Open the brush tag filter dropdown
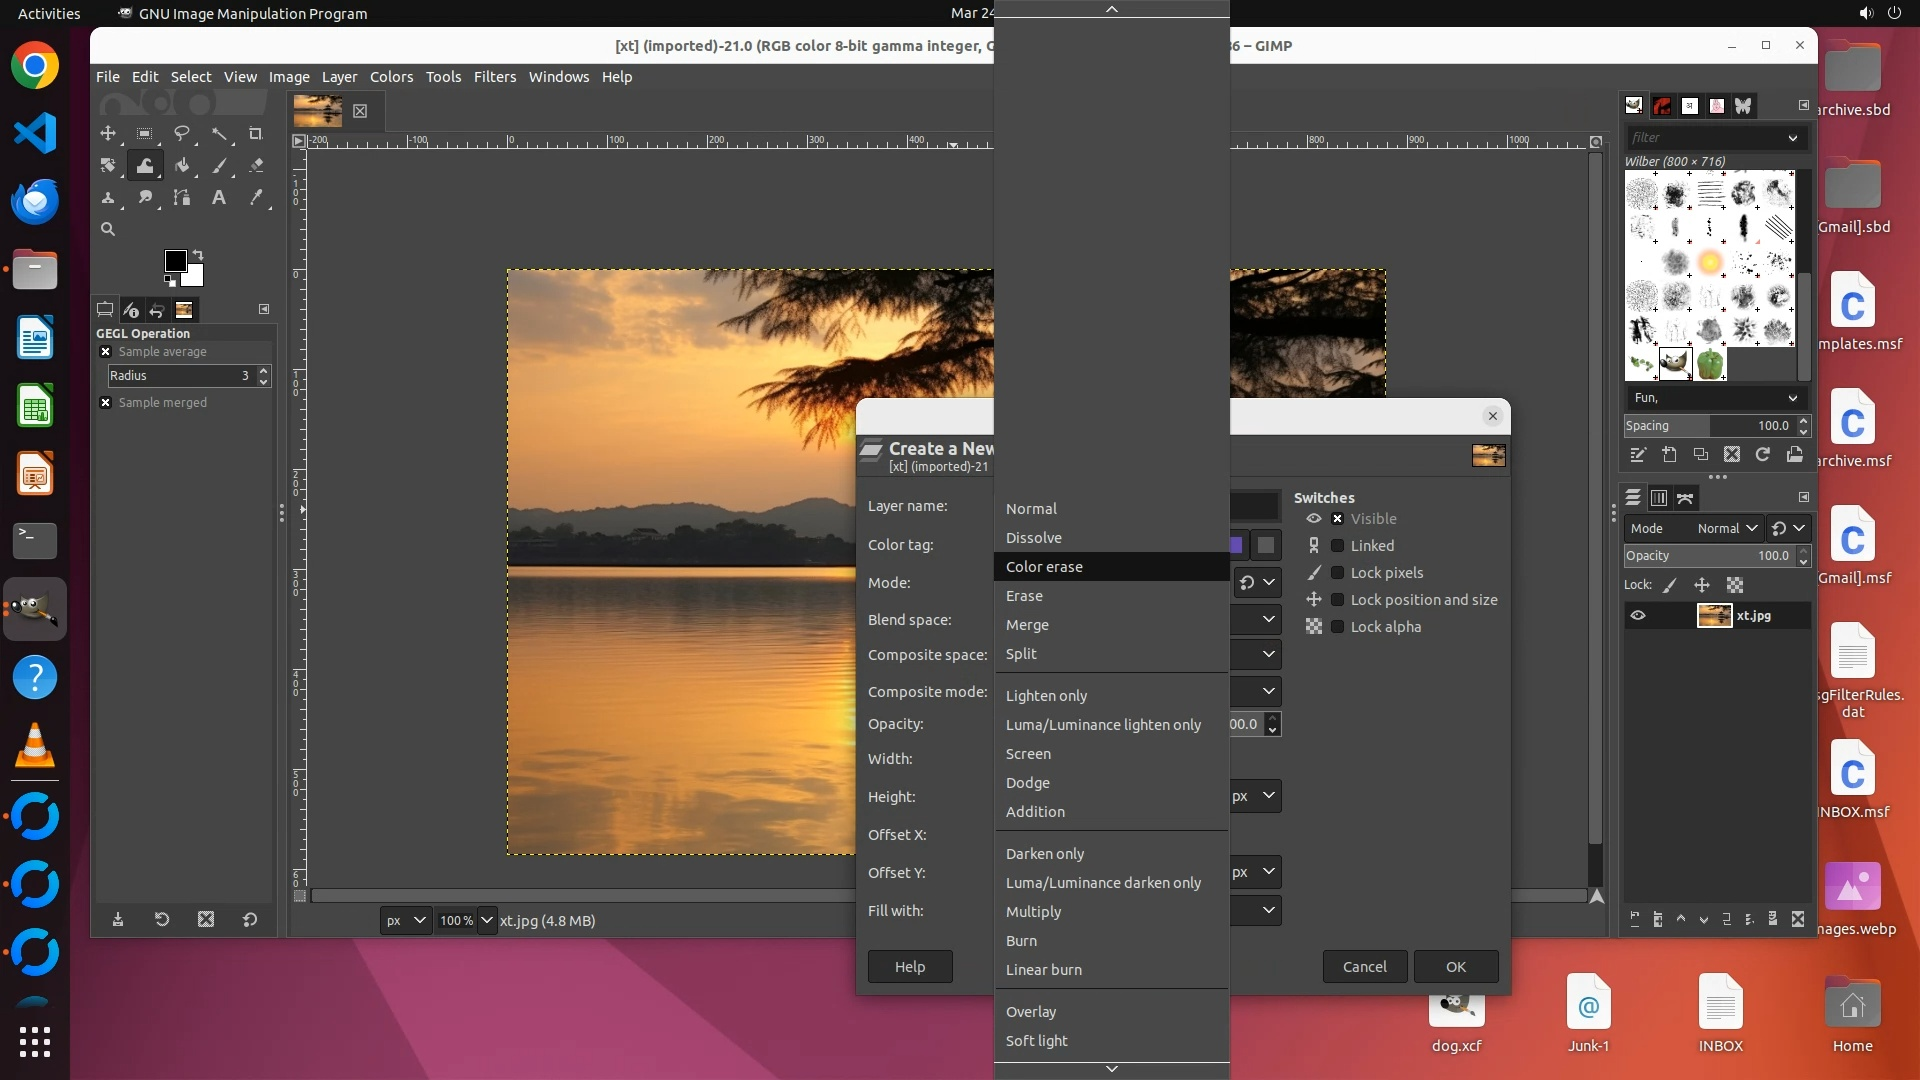1920x1080 pixels. tap(1792, 138)
